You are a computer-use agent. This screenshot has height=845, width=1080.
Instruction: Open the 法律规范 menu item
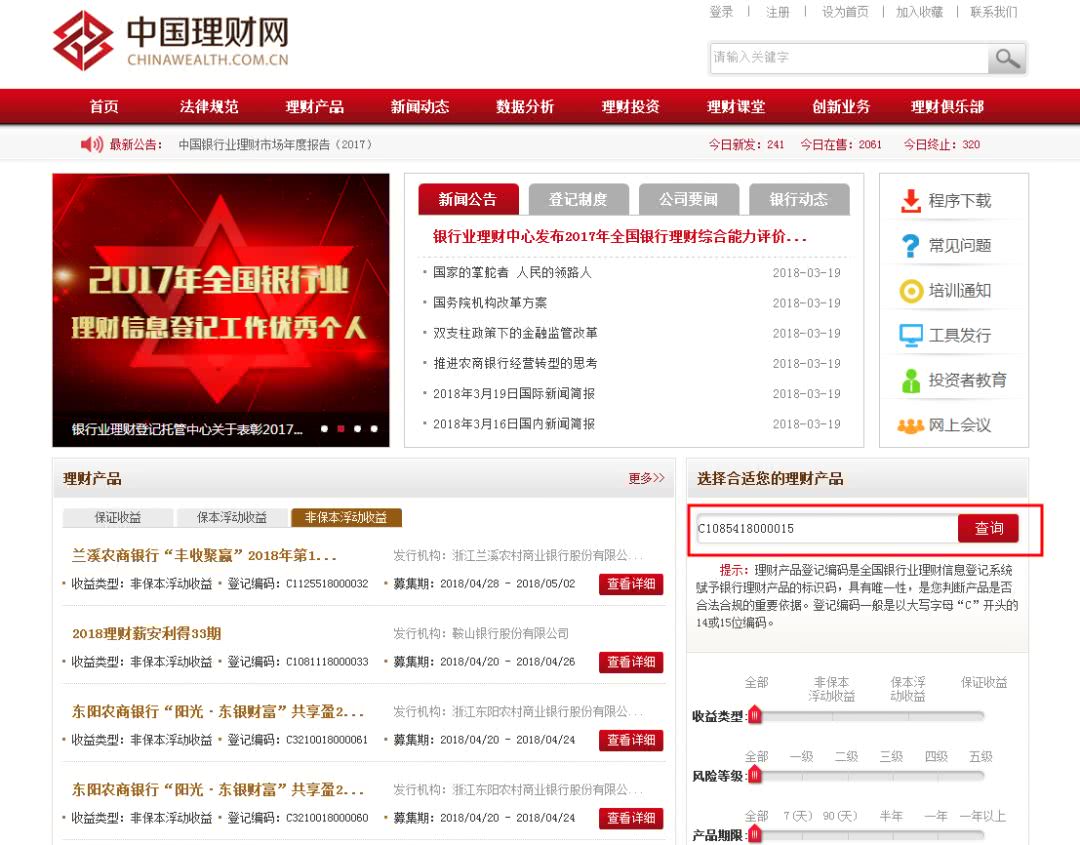[209, 107]
